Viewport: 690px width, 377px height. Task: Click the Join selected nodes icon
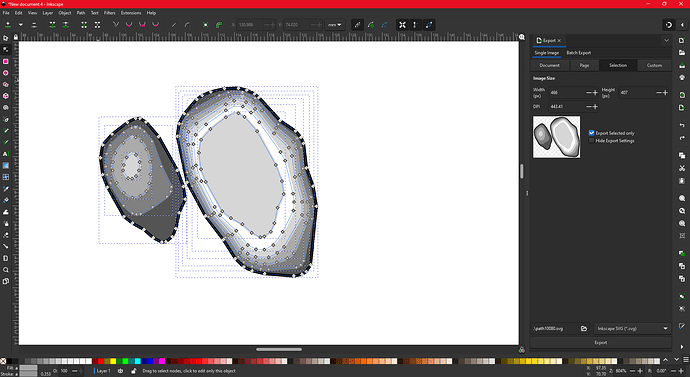click(52, 25)
